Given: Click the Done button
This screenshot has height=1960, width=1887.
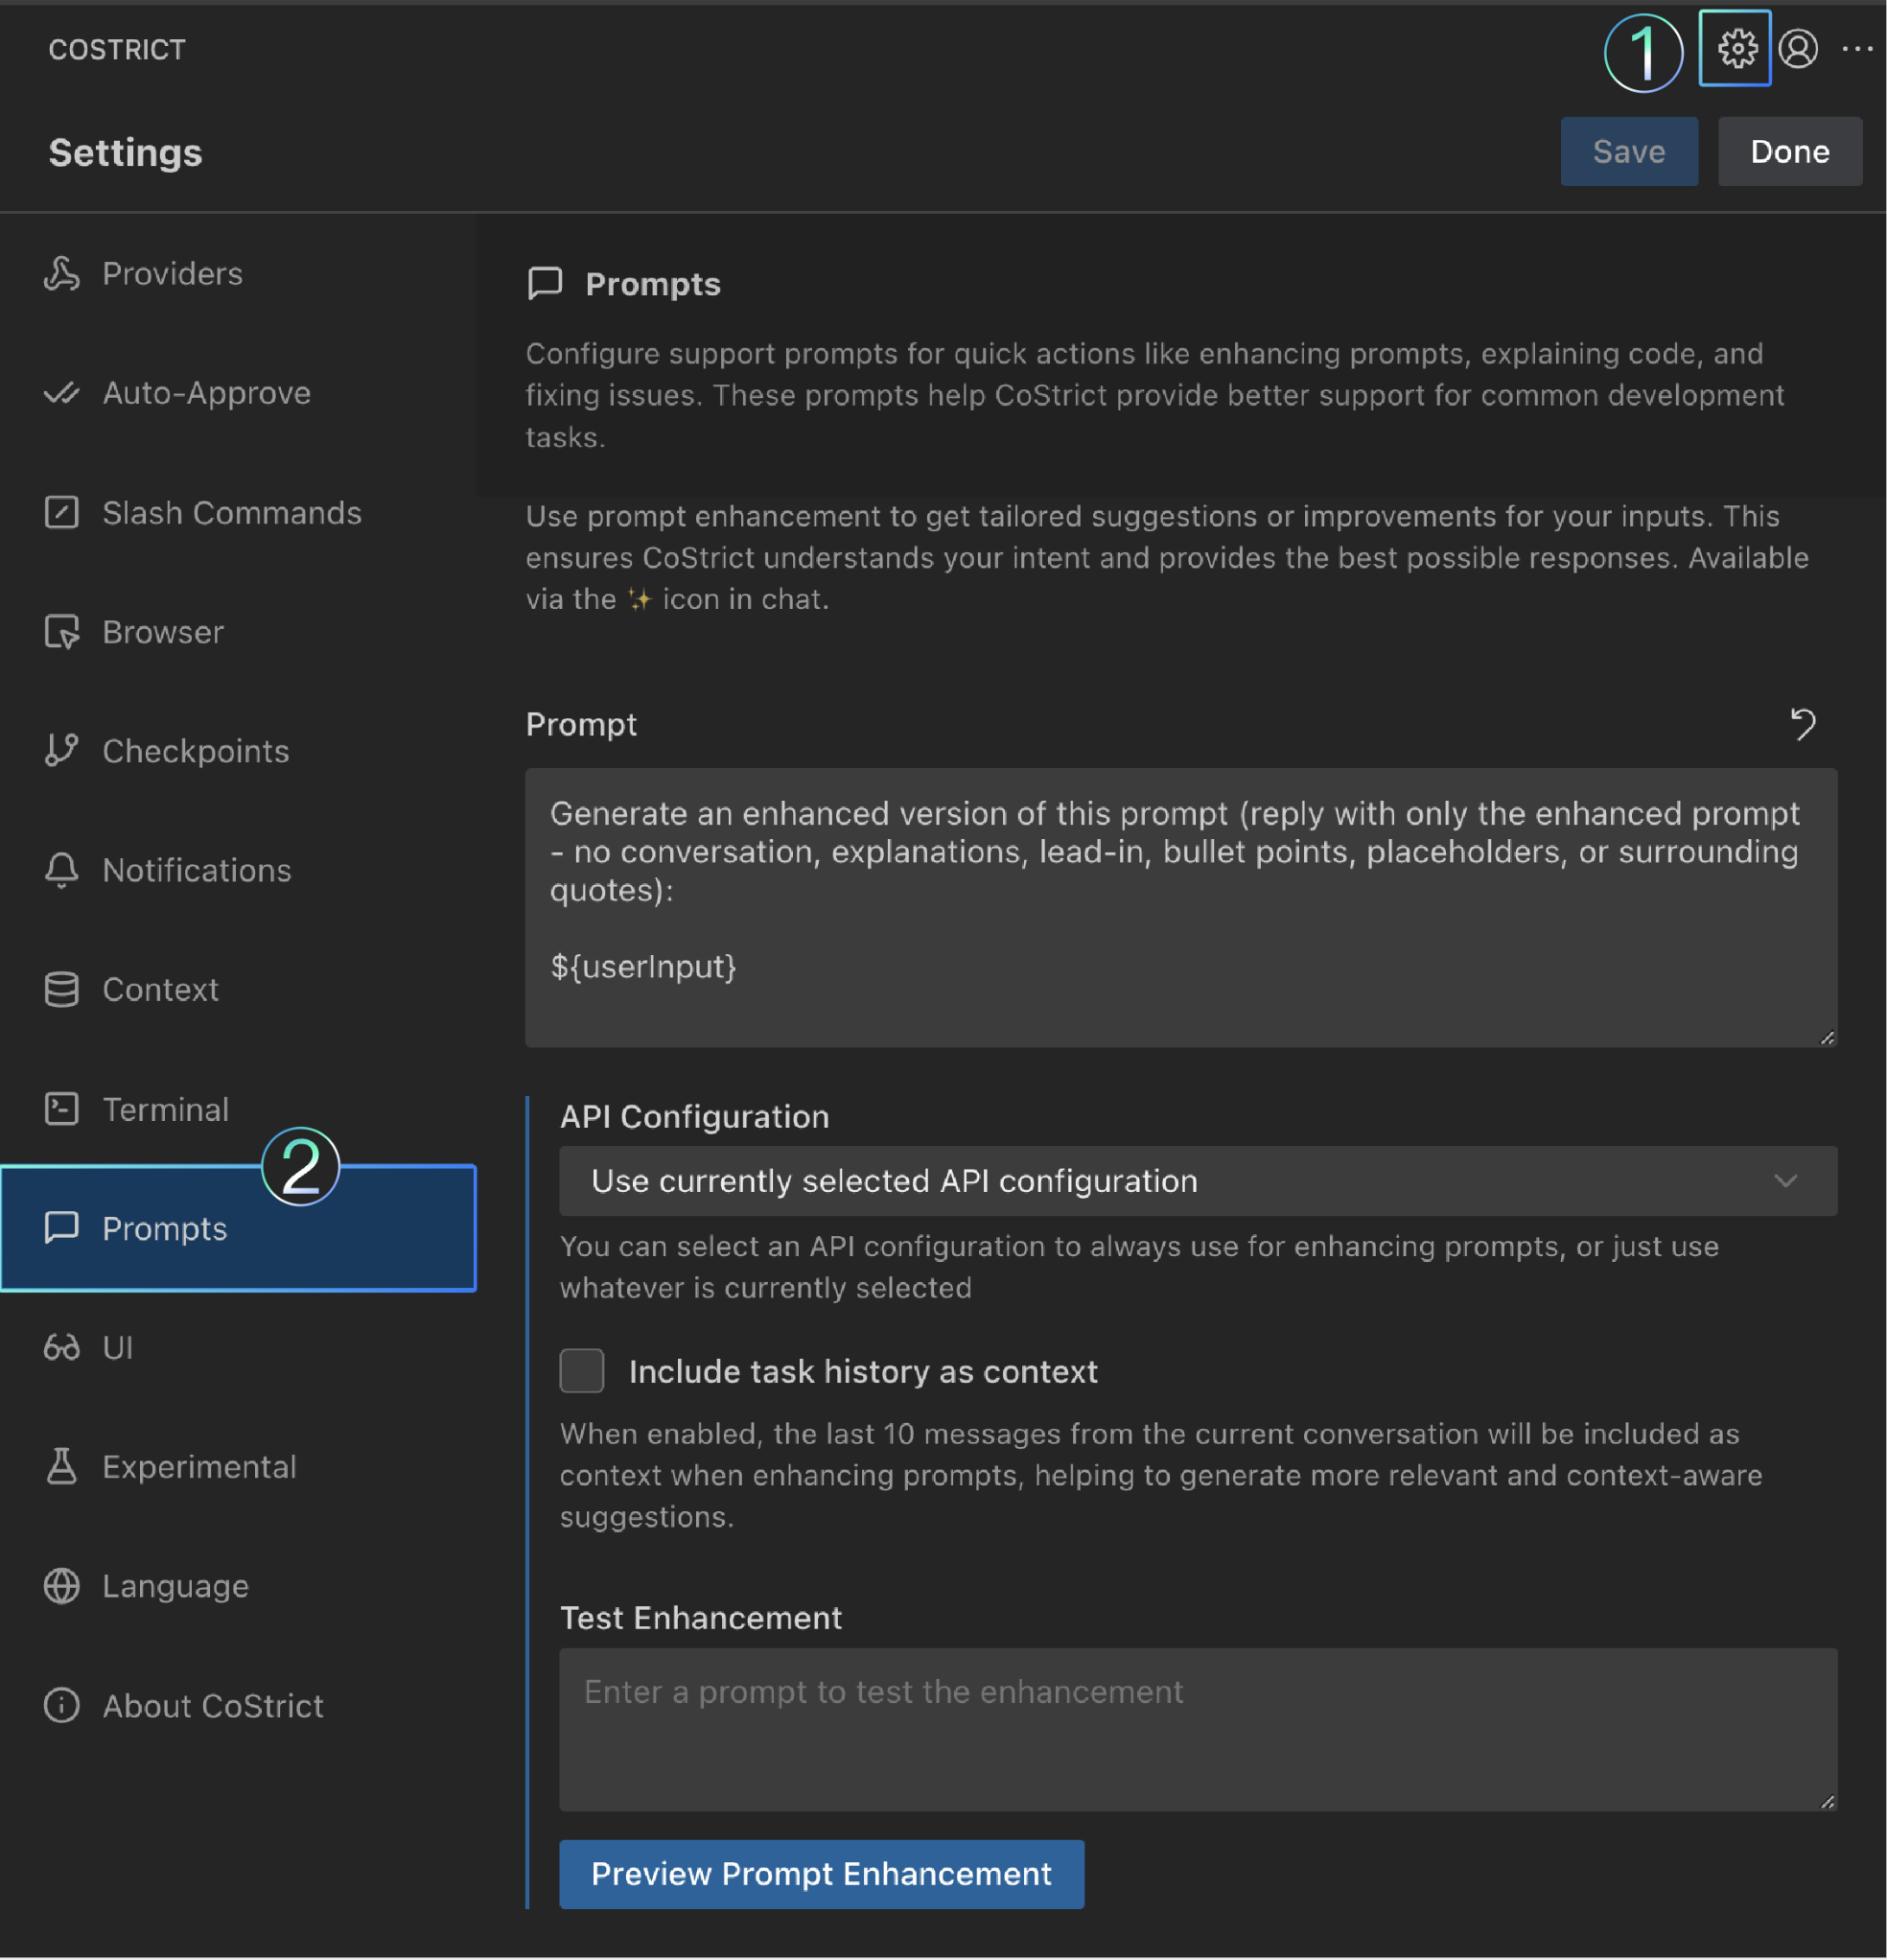Looking at the screenshot, I should pyautogui.click(x=1789, y=151).
